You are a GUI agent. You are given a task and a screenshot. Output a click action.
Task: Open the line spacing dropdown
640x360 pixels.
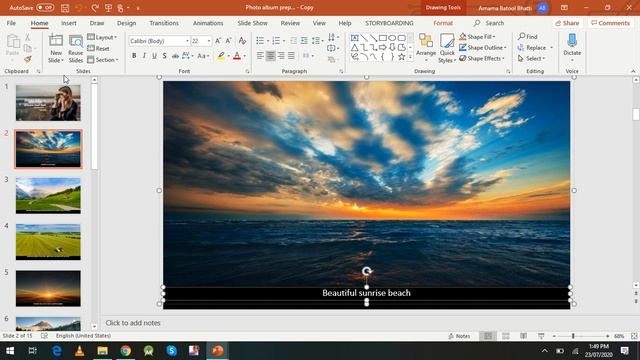[316, 40]
